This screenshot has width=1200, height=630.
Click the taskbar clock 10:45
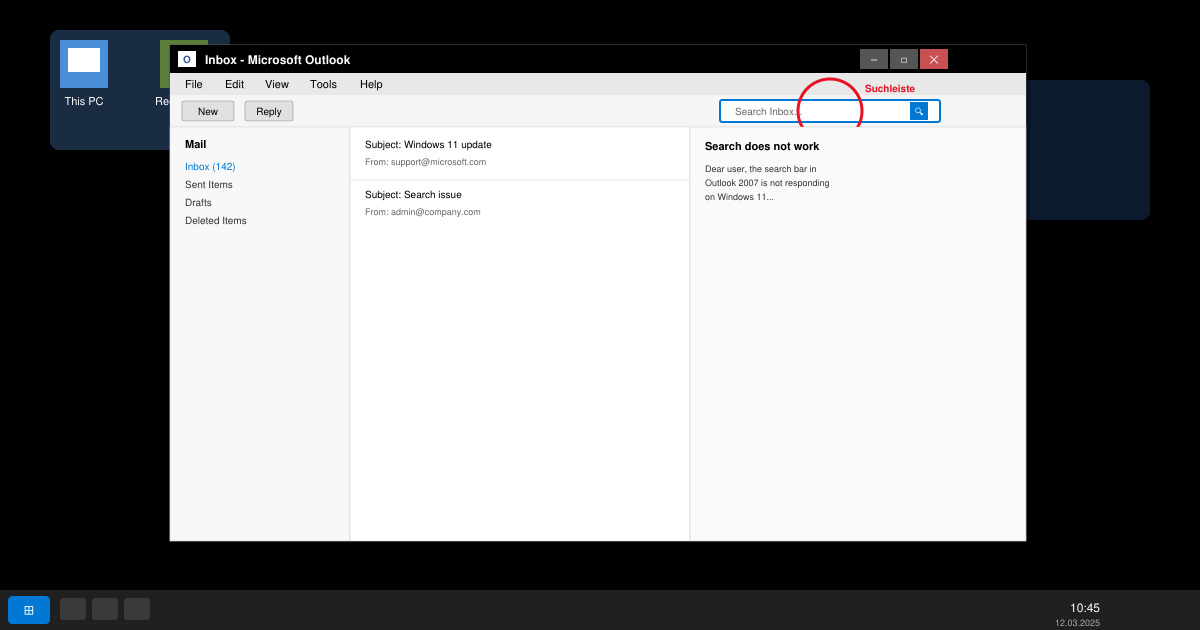click(x=1085, y=608)
